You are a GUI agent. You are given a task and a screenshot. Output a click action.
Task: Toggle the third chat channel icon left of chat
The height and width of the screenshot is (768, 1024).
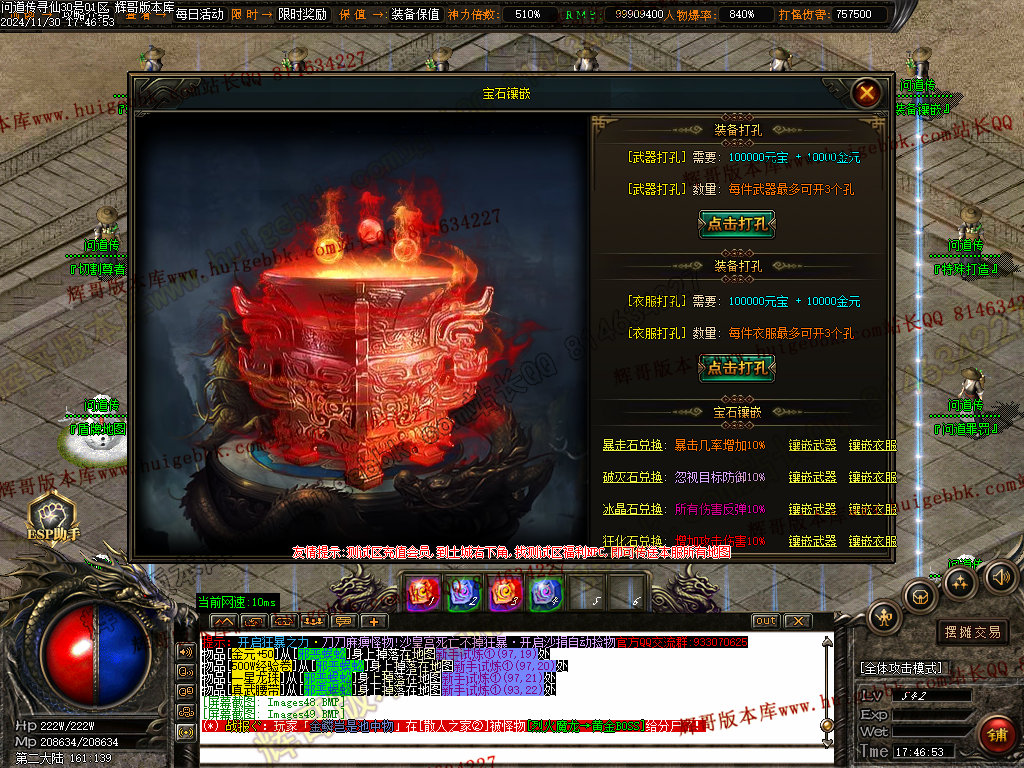pos(185,692)
